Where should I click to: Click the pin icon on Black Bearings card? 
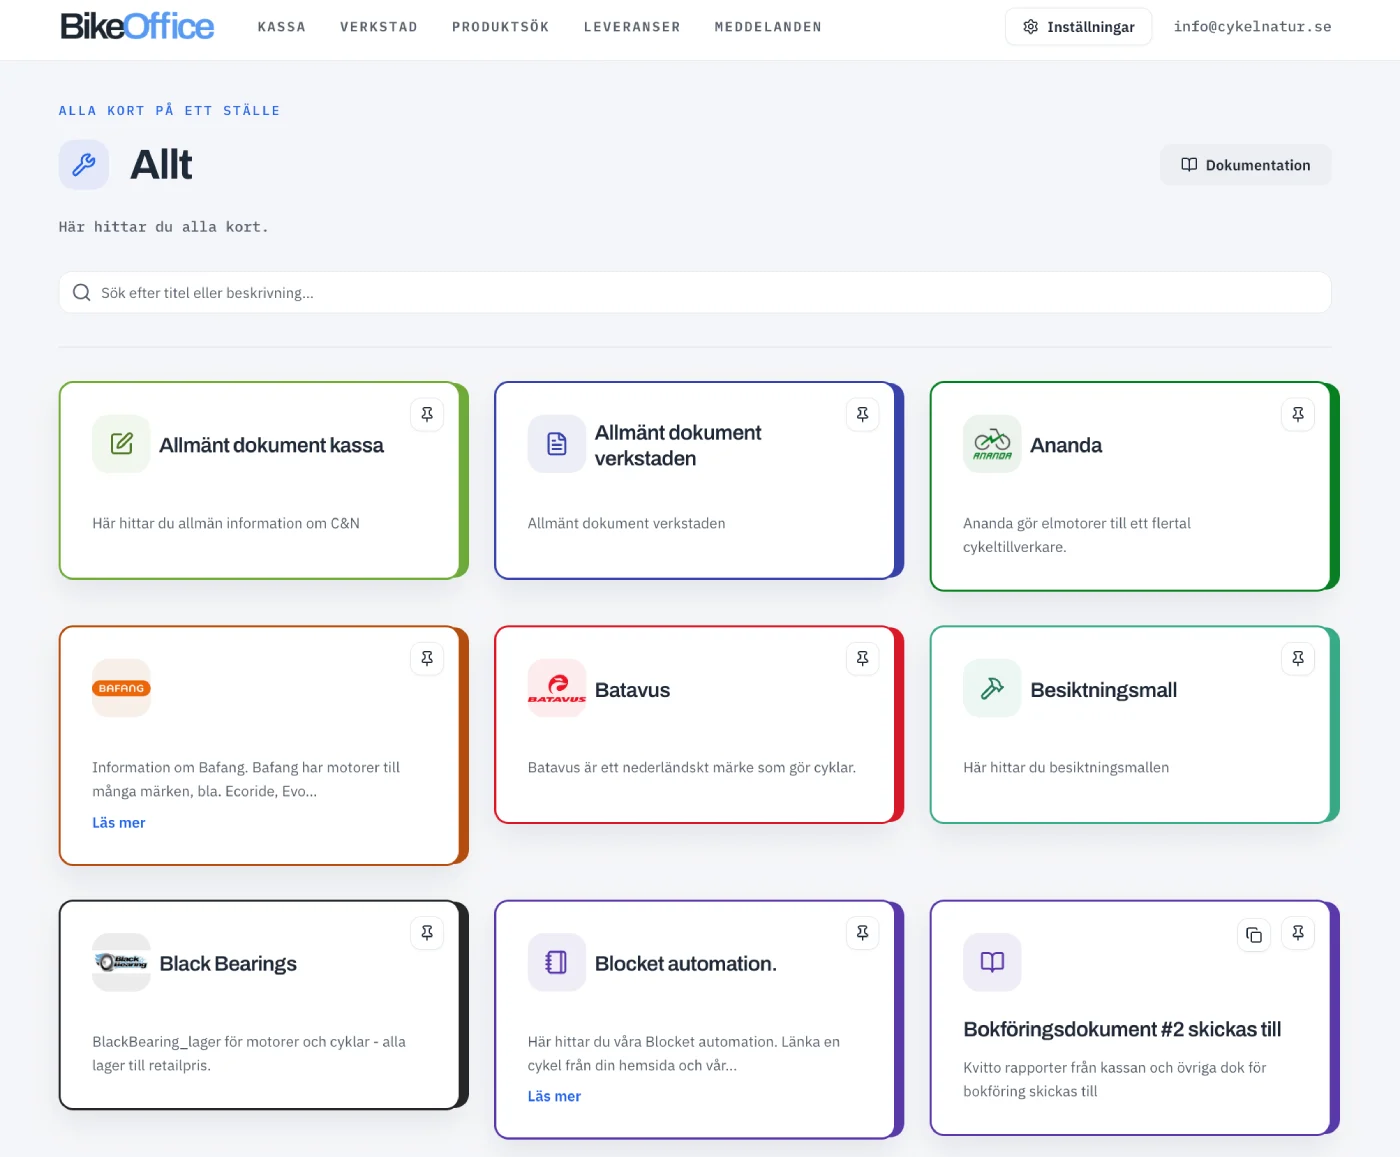[x=427, y=932]
